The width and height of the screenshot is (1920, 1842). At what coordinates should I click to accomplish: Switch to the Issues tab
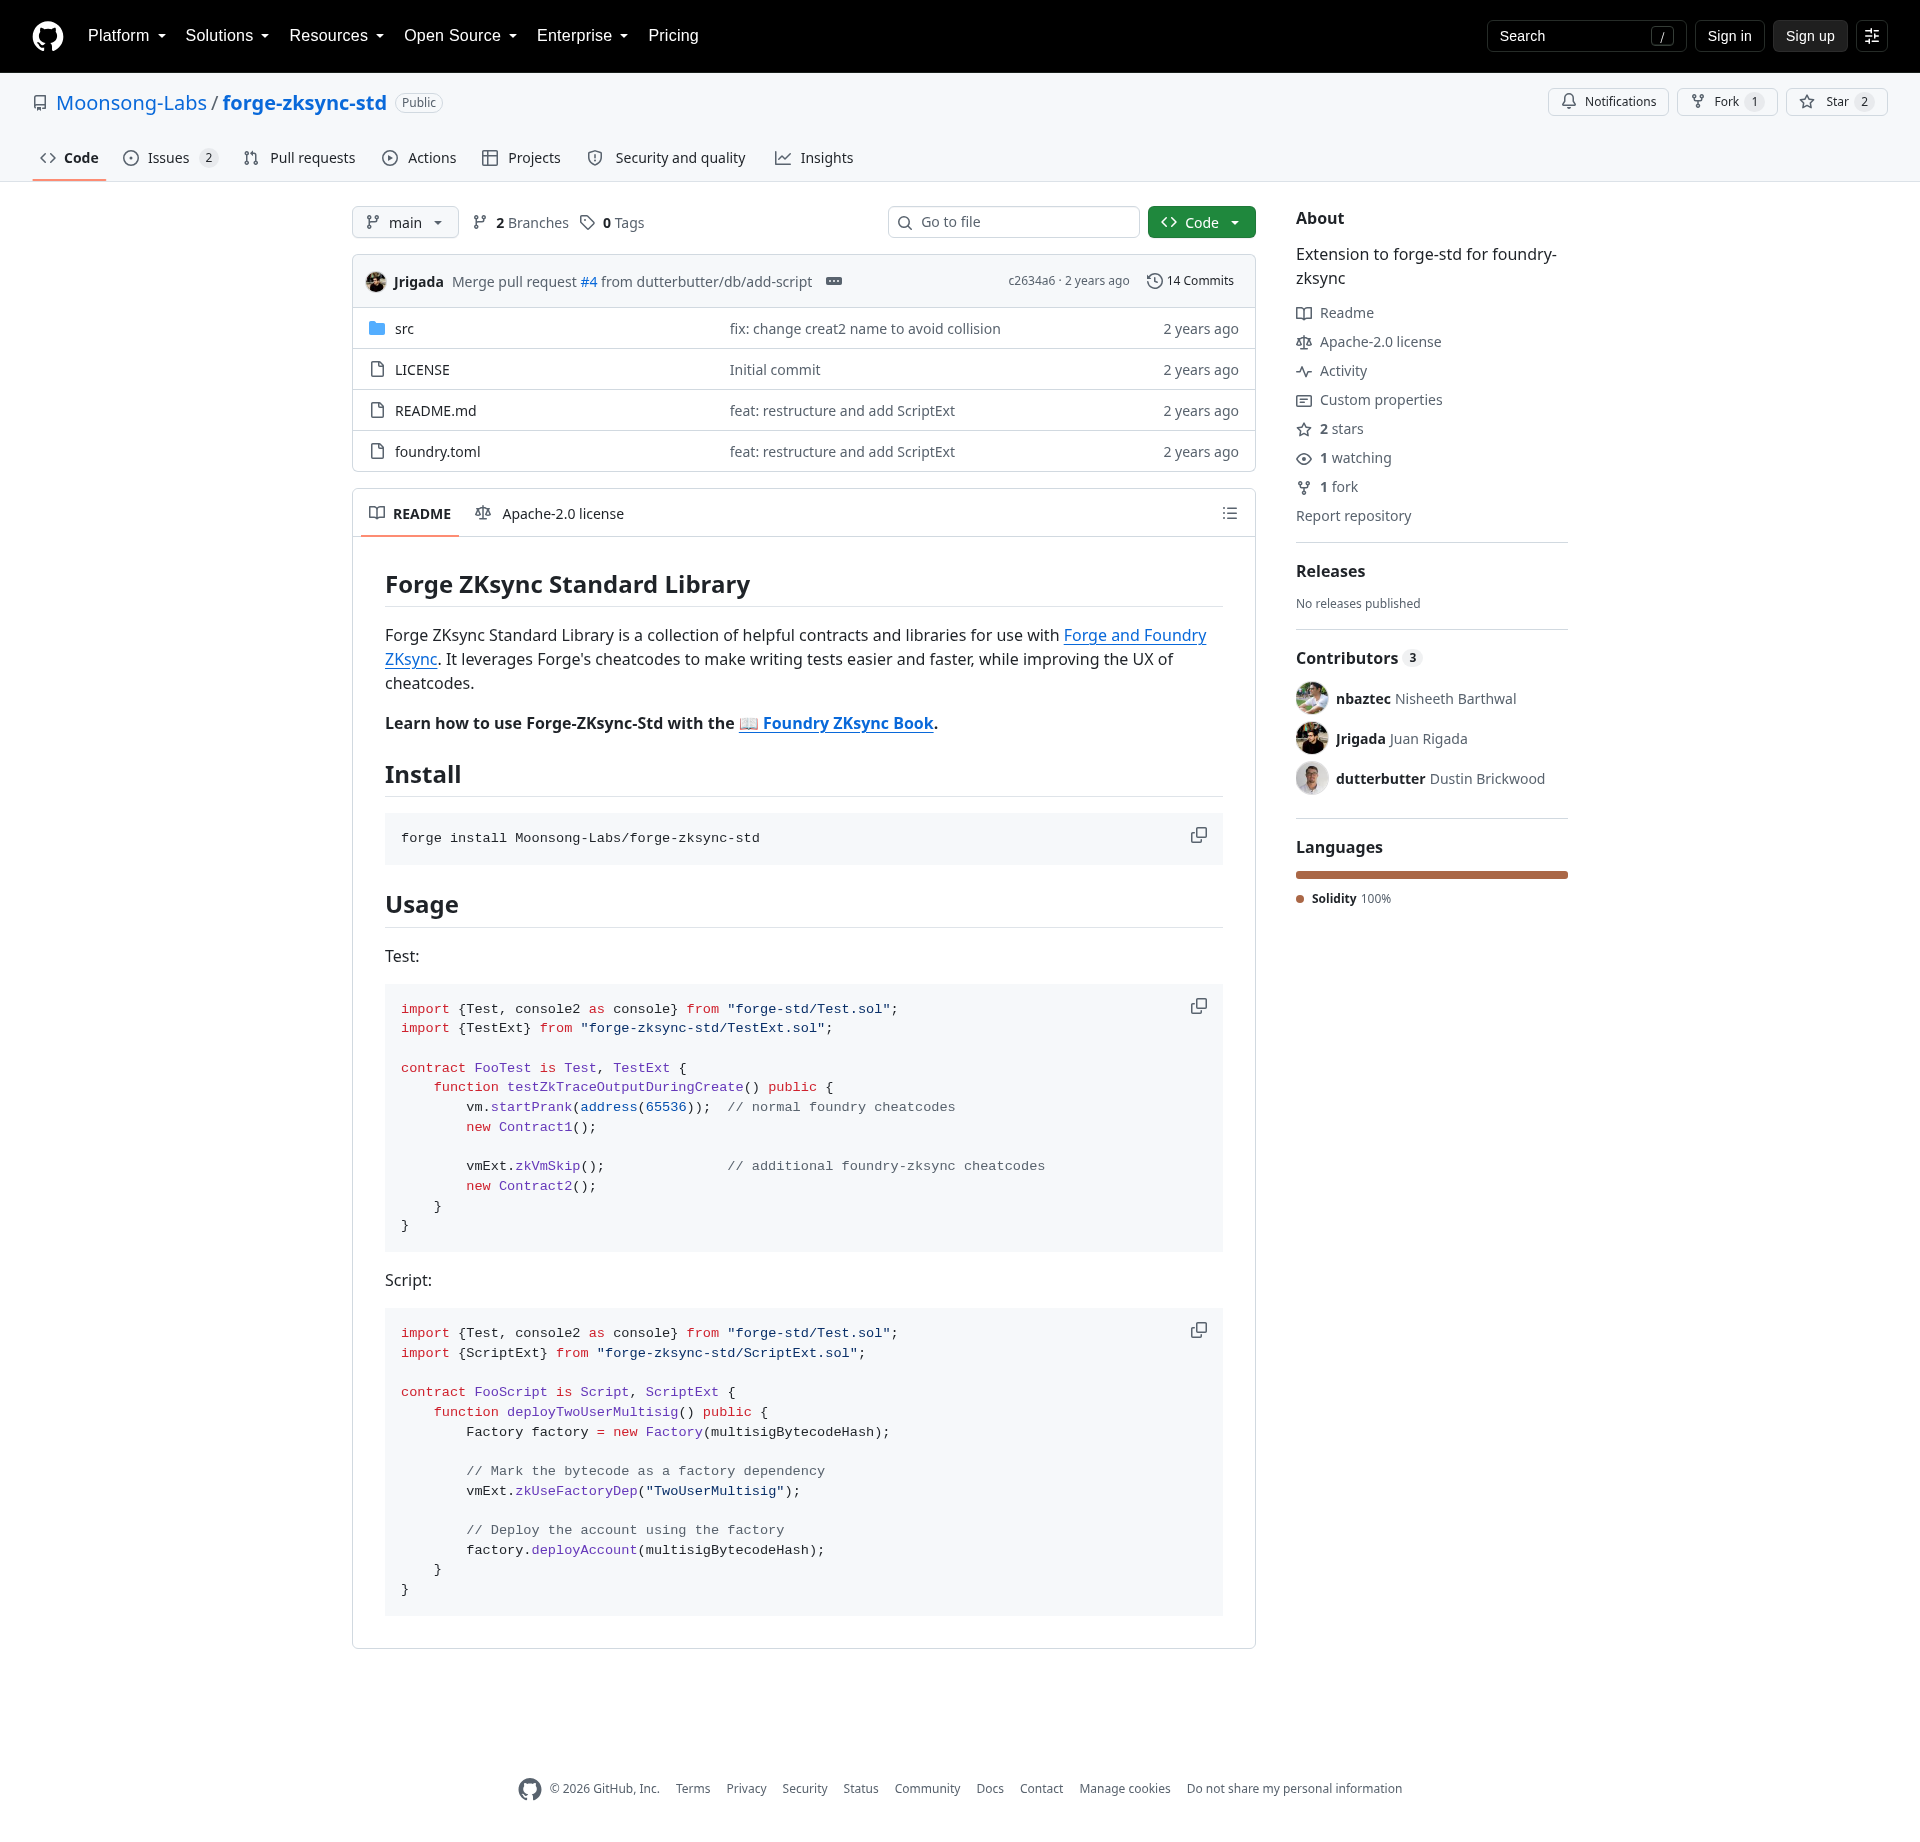tap(170, 158)
